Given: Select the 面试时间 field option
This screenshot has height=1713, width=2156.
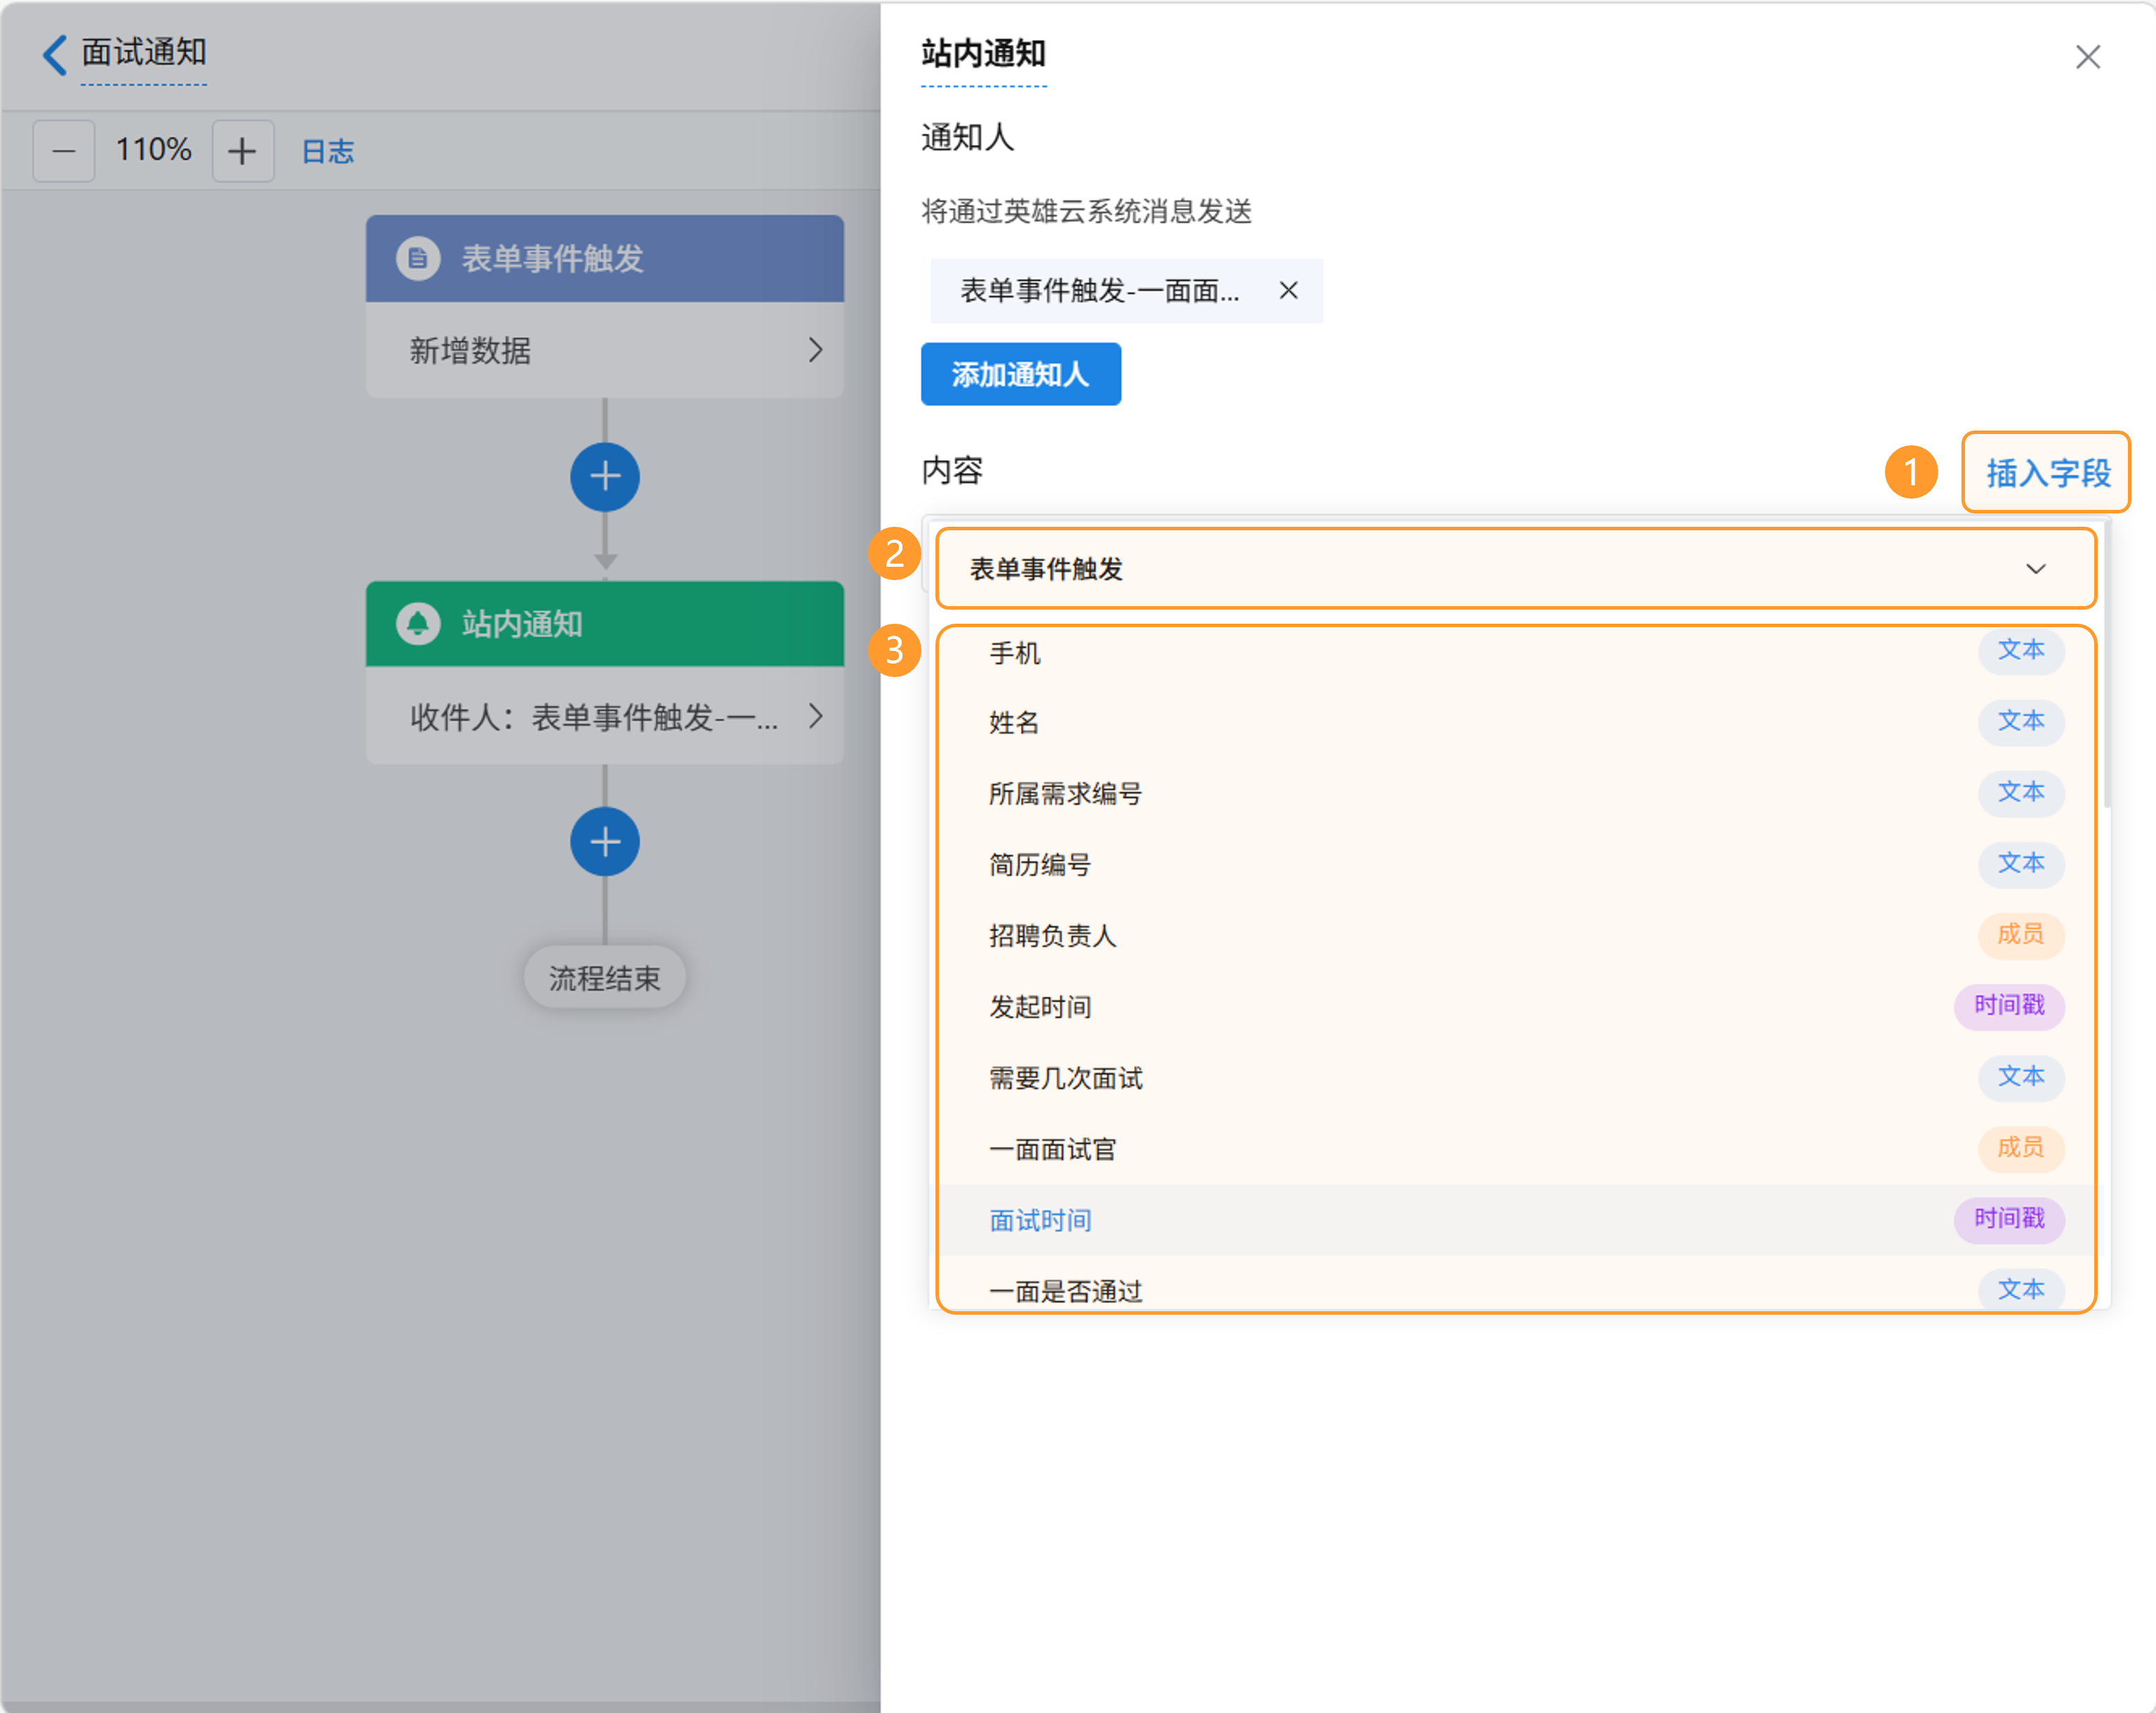Looking at the screenshot, I should (x=1040, y=1220).
